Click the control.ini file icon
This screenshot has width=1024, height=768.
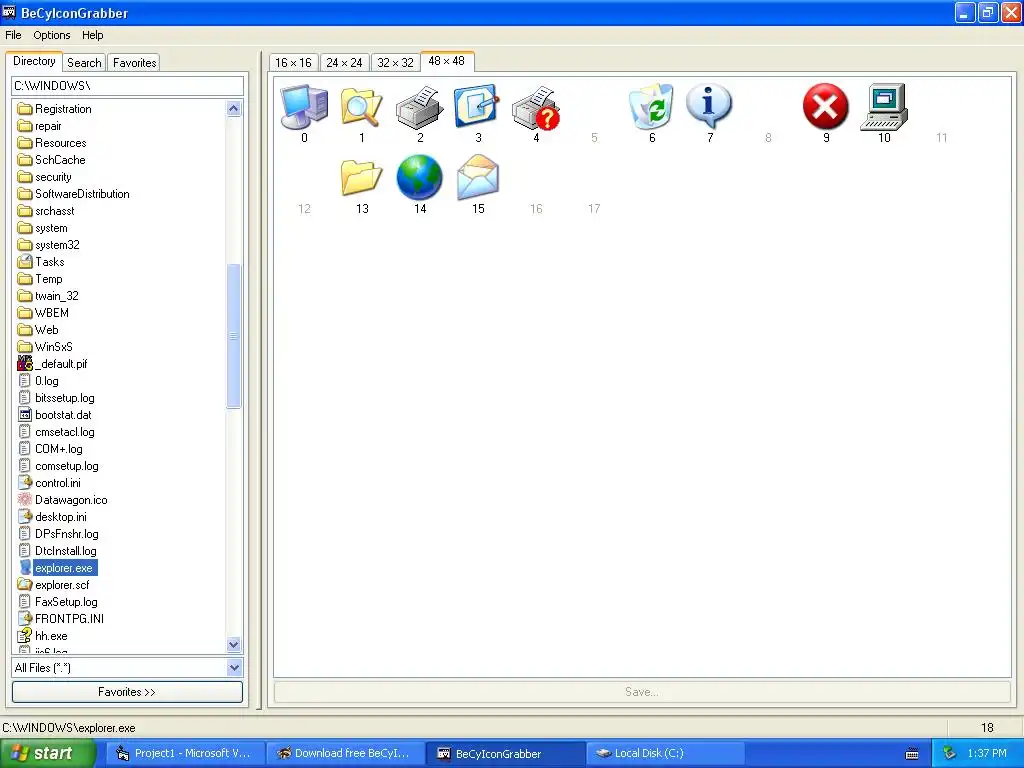pos(25,482)
